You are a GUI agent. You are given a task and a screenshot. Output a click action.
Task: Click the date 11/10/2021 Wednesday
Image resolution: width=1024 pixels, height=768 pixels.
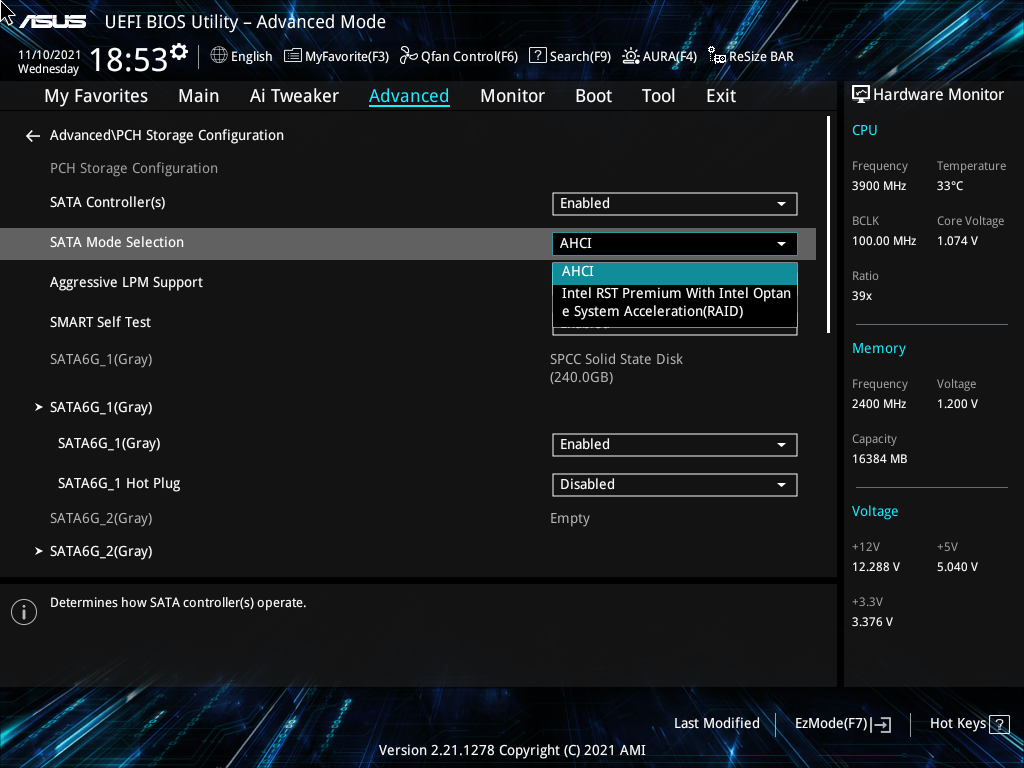(x=49, y=62)
